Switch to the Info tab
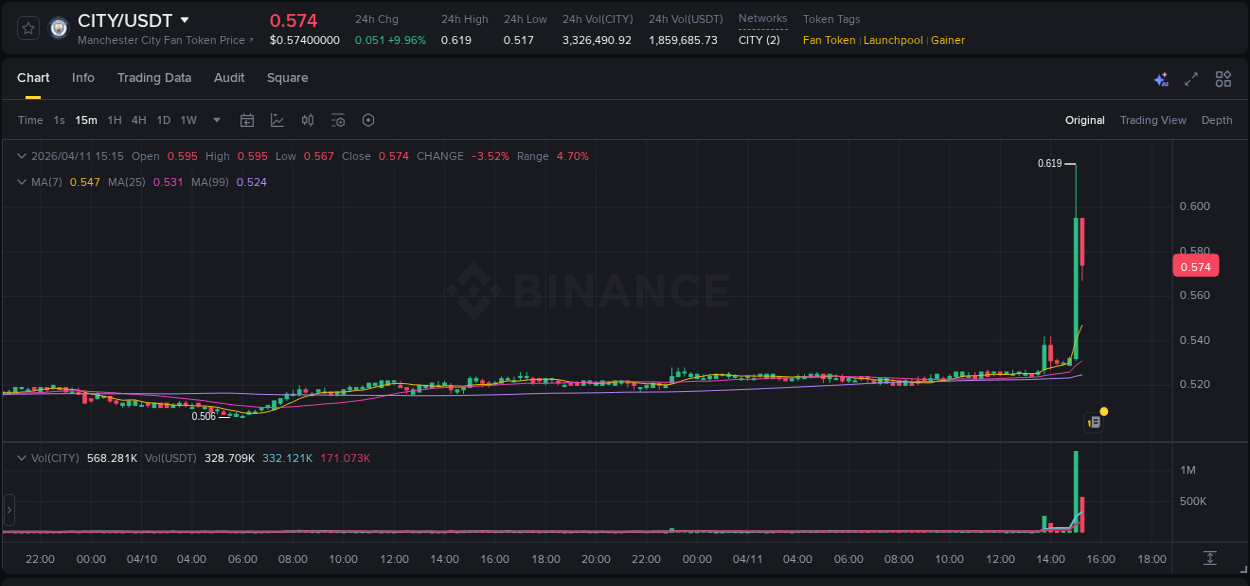Screen dimensions: 1250x586 (x=83, y=78)
